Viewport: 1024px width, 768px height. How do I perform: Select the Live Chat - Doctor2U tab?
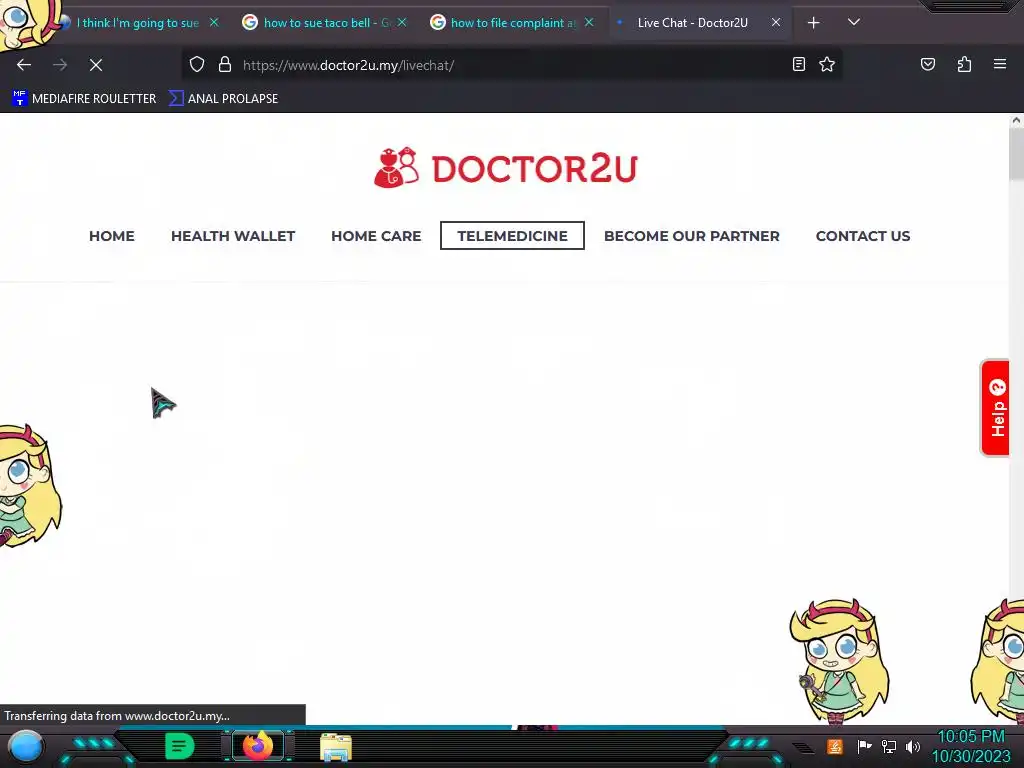click(x=693, y=23)
